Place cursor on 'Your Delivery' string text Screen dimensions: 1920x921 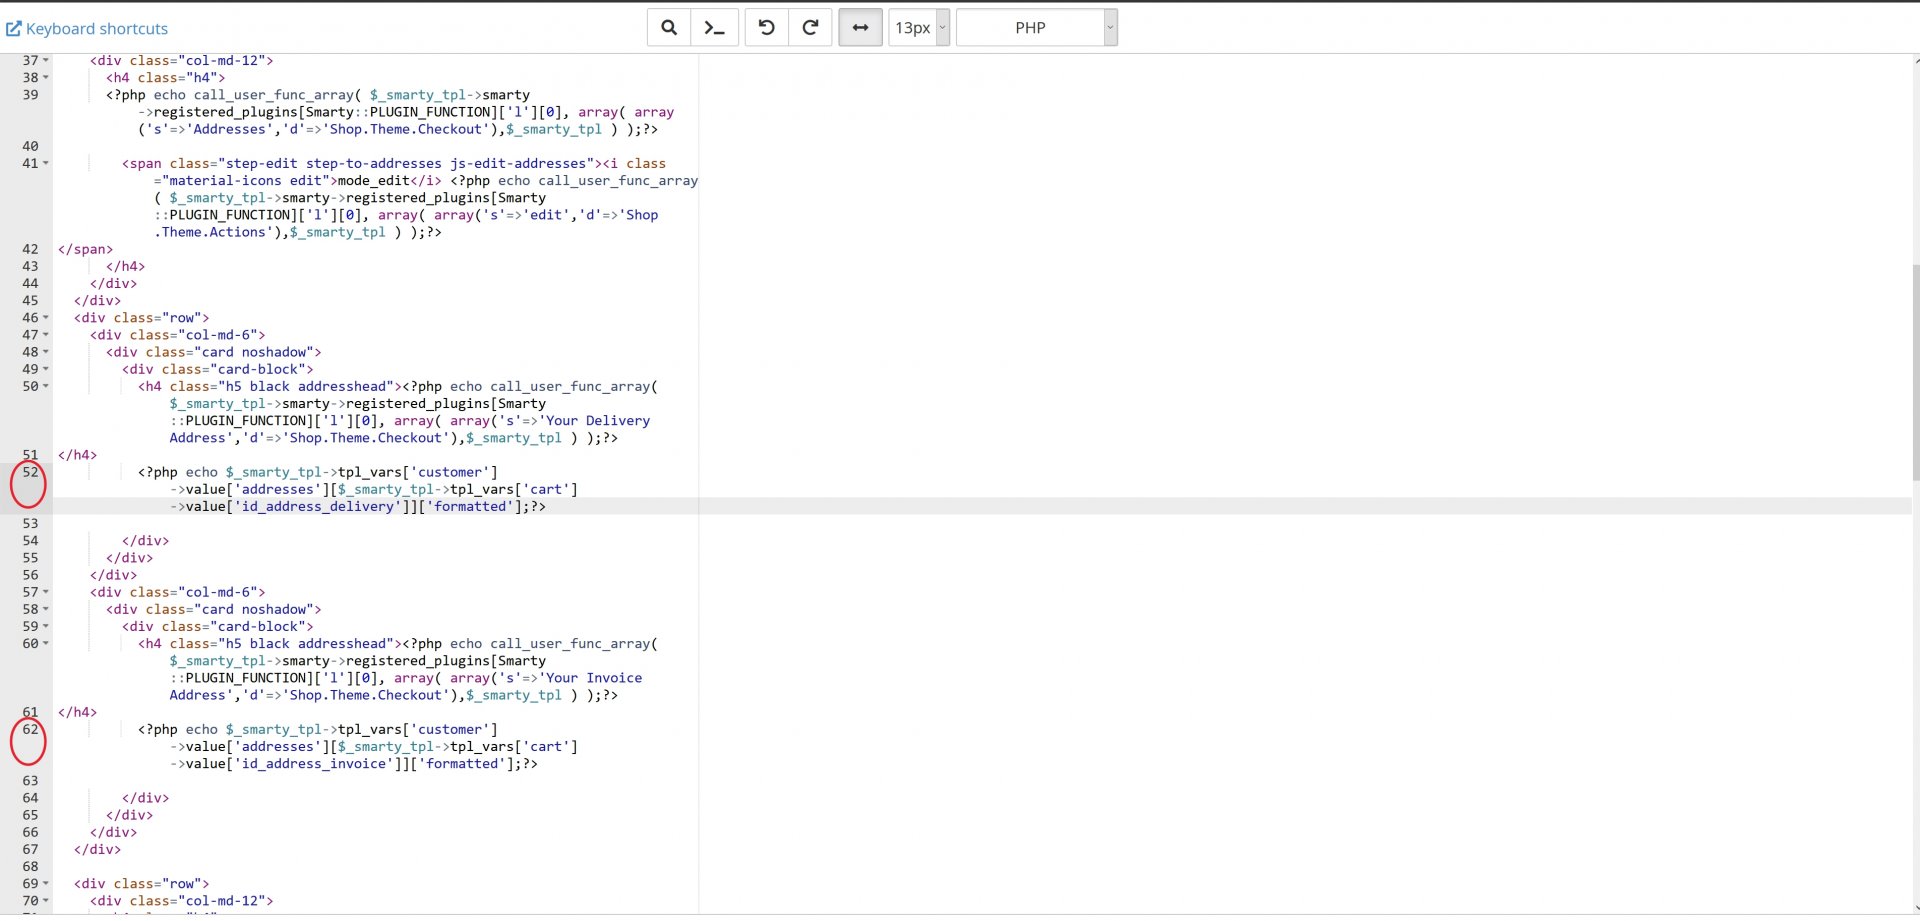(596, 421)
